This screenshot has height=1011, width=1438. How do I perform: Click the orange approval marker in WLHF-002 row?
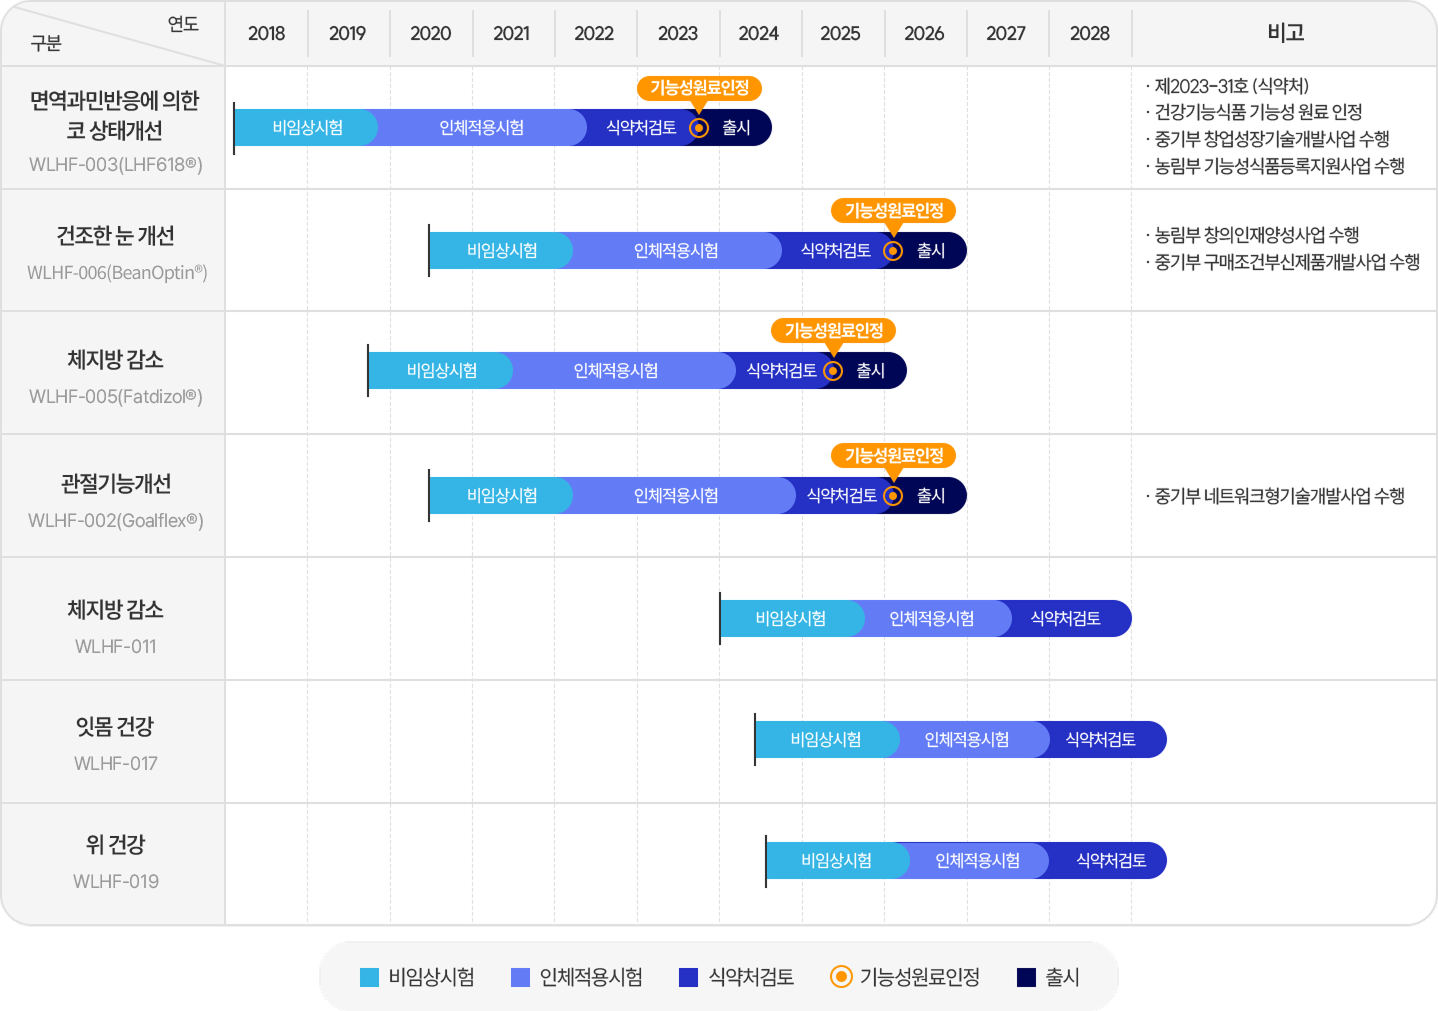pos(893,496)
